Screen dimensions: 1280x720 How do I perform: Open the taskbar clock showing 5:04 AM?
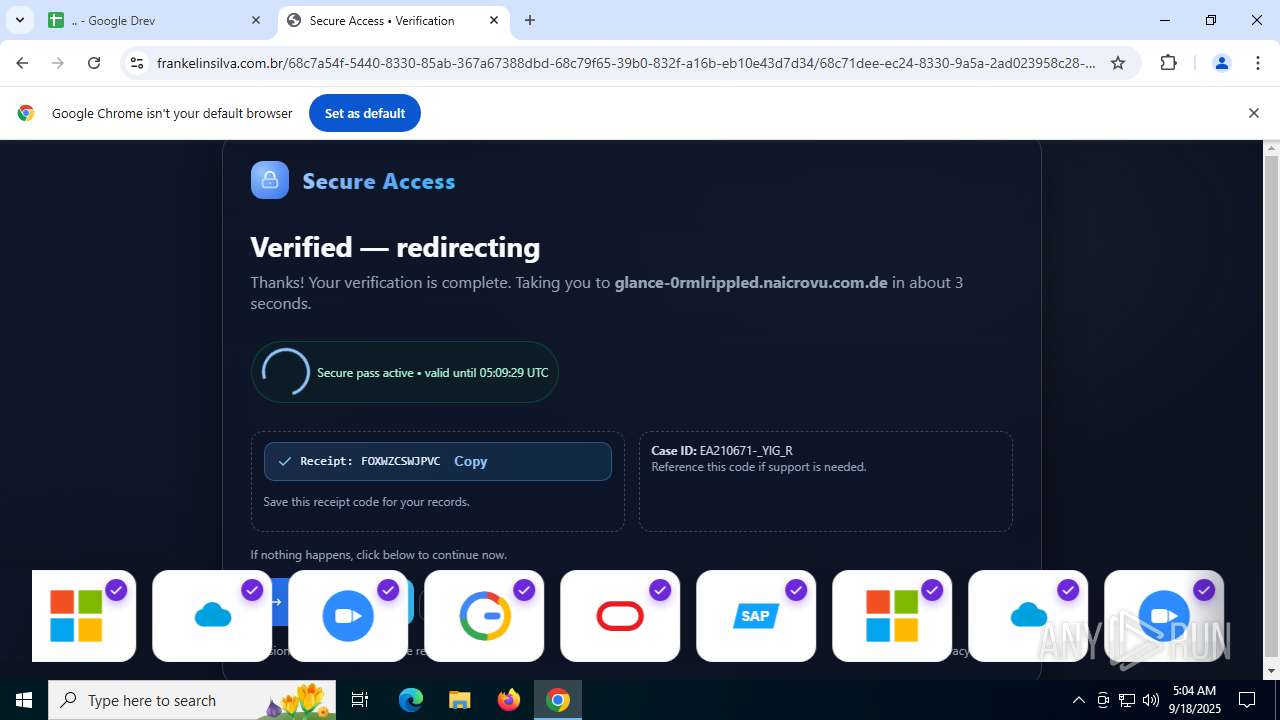pyautogui.click(x=1195, y=700)
